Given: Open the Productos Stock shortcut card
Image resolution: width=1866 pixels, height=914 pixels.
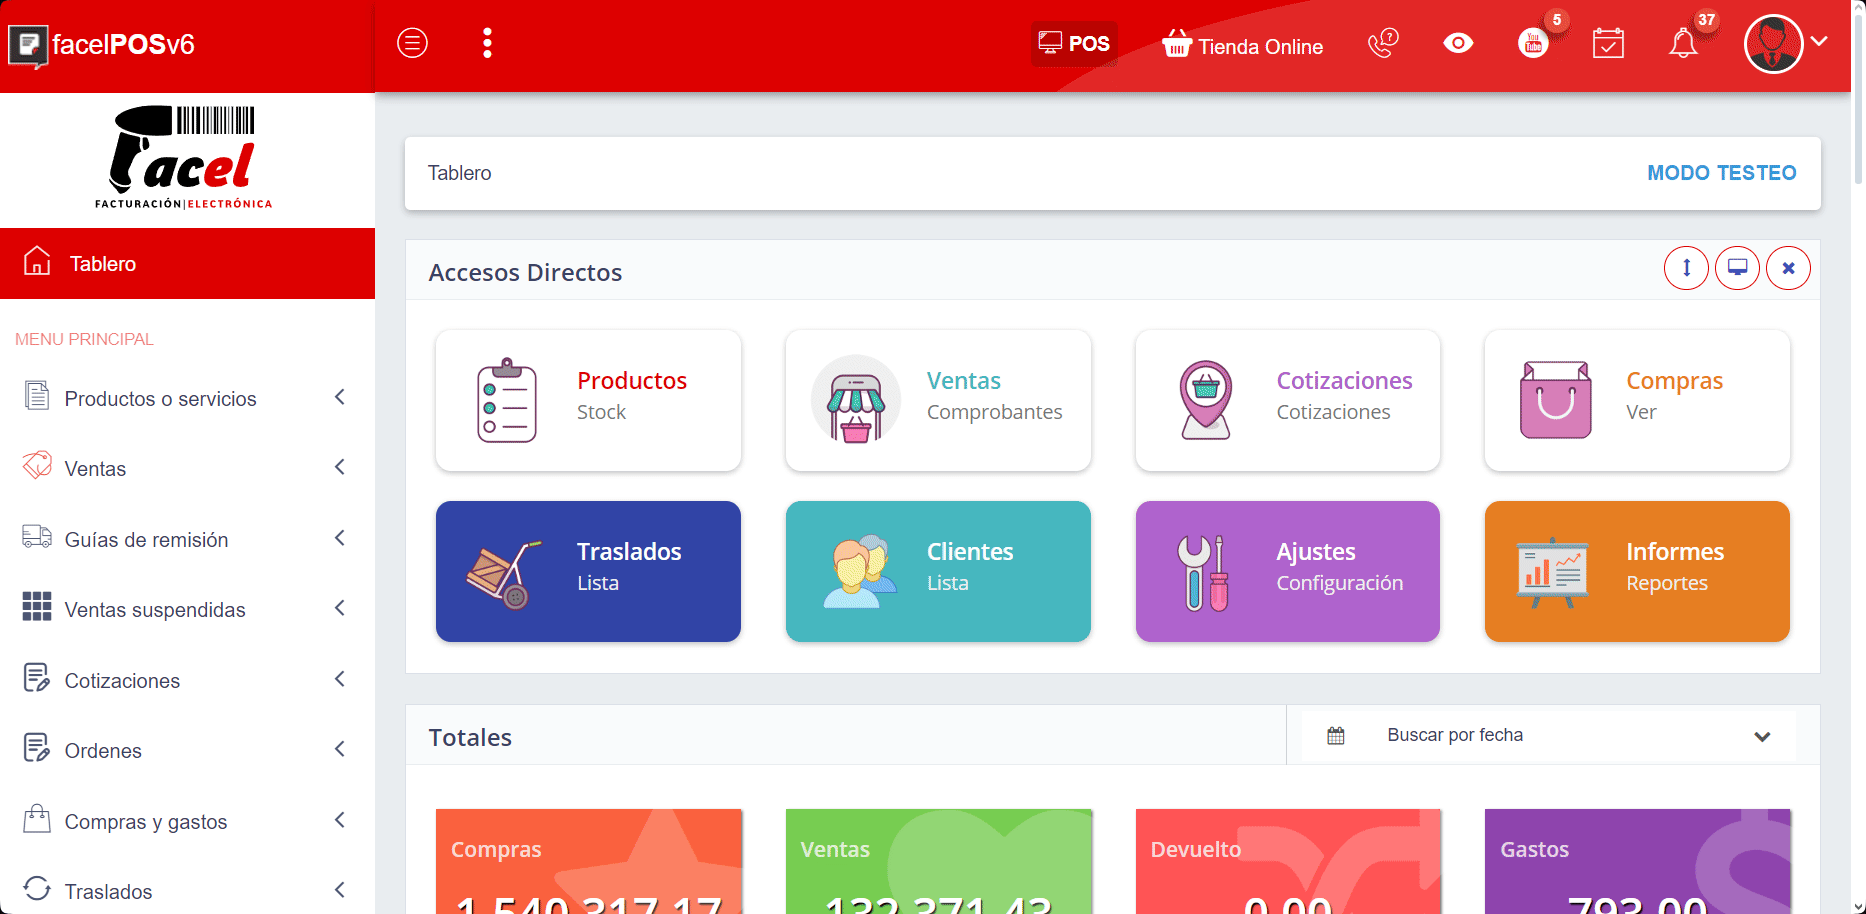Looking at the screenshot, I should click(x=588, y=400).
